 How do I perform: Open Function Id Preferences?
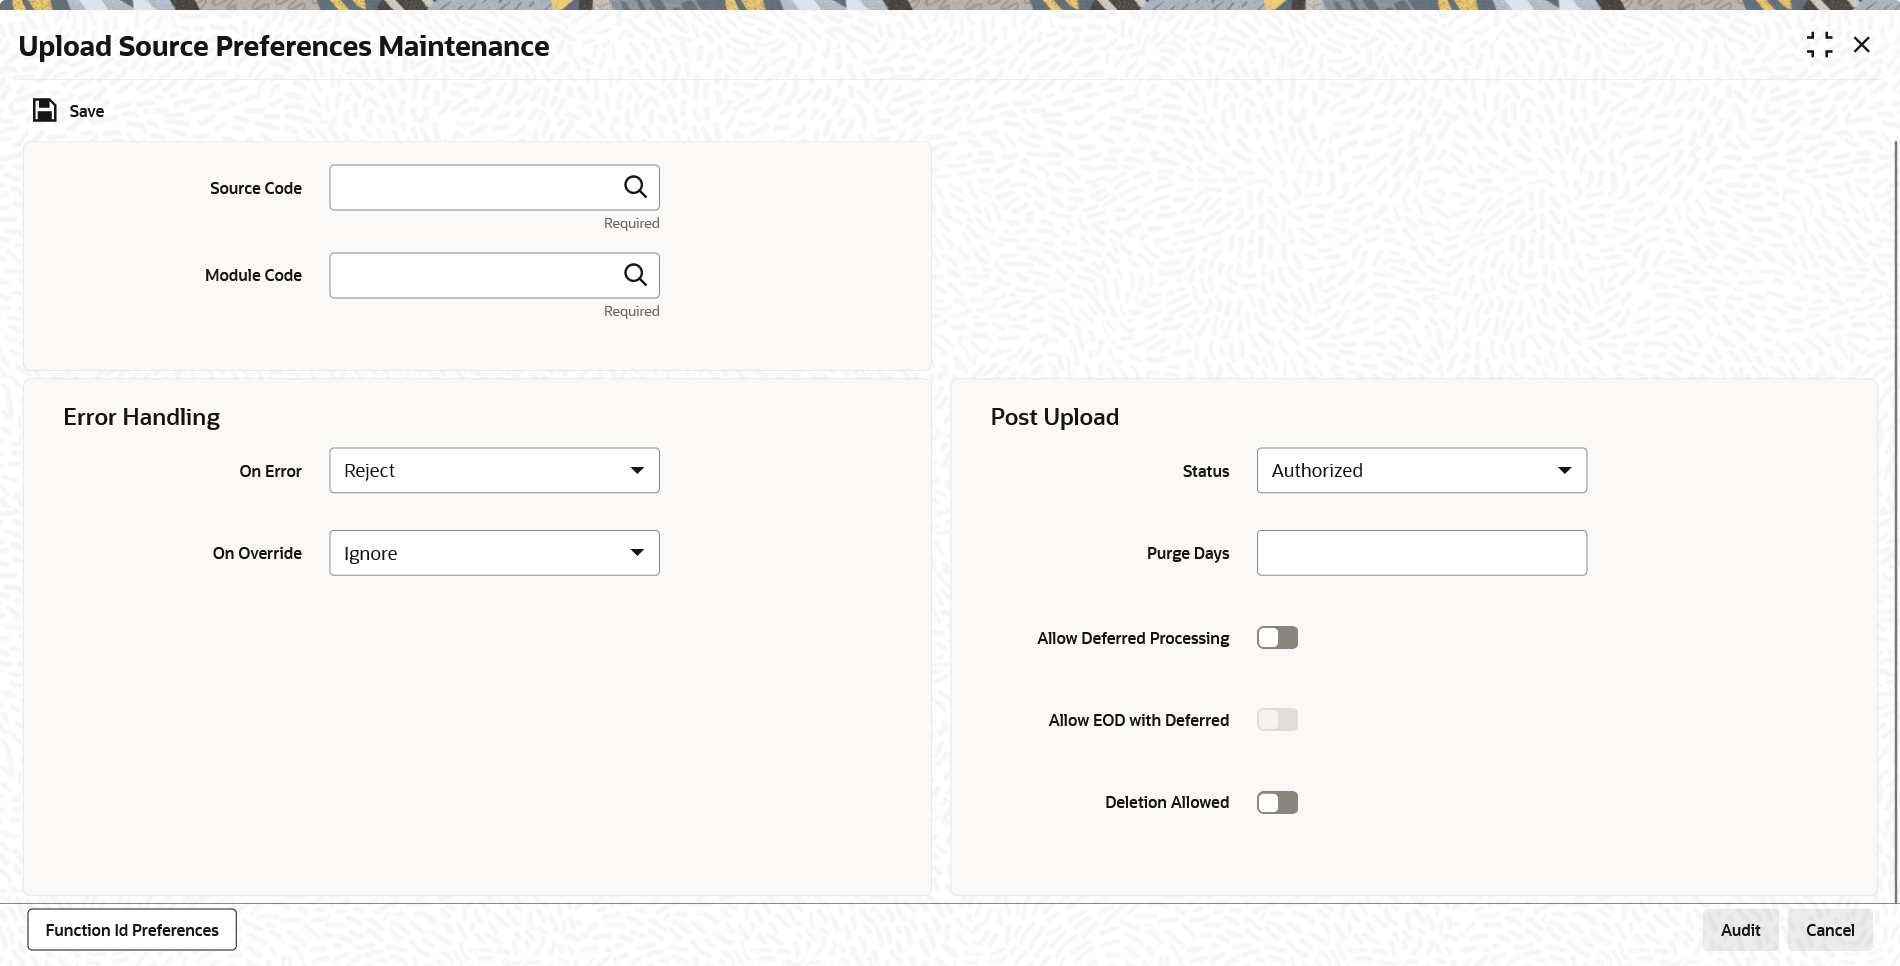(132, 930)
